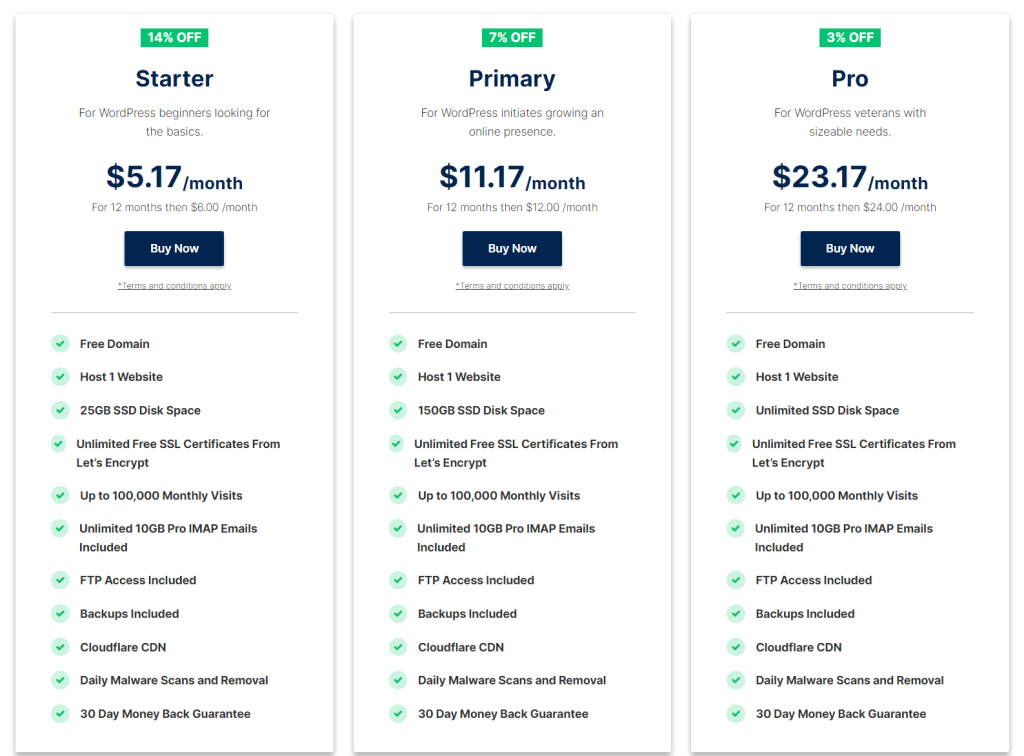Viewport: 1024px width, 756px height.
Task: Click checkmark beside Primary Backups Included
Action: 398,614
